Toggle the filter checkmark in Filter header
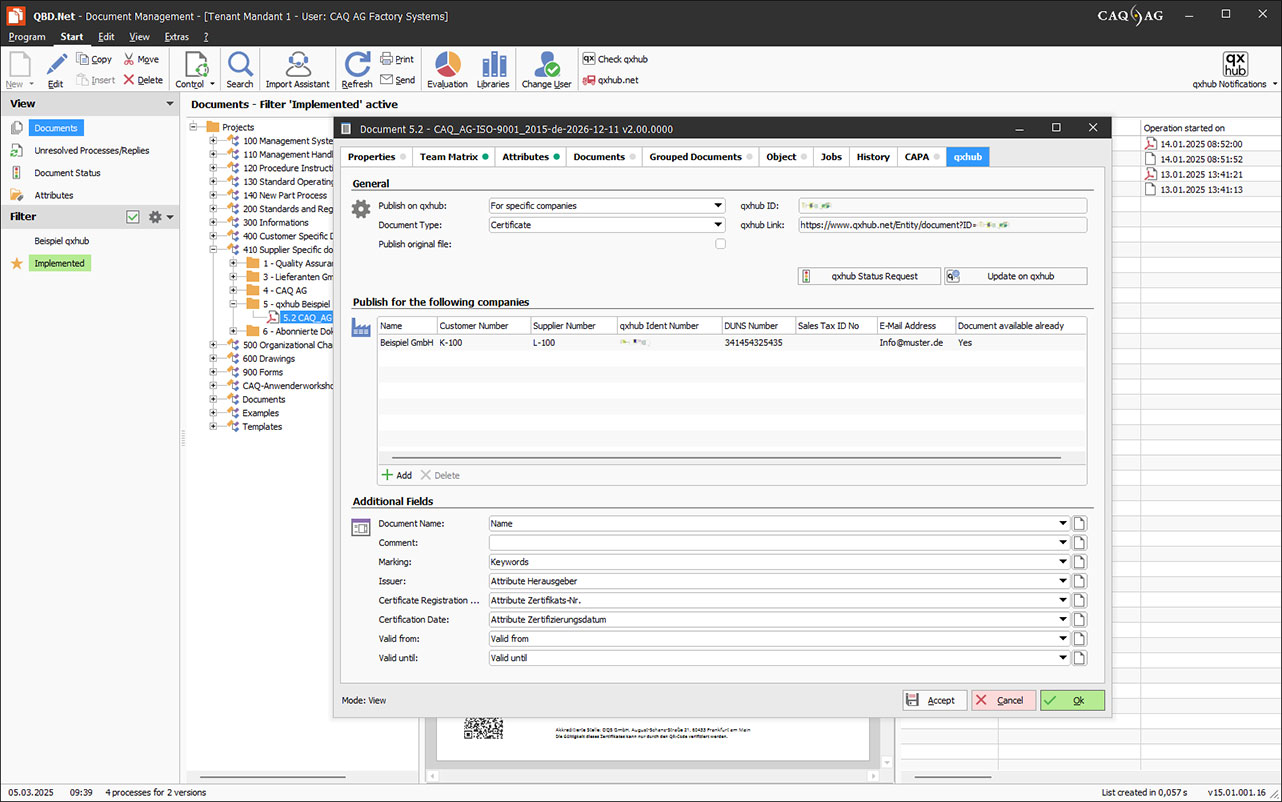The width and height of the screenshot is (1282, 802). [133, 217]
